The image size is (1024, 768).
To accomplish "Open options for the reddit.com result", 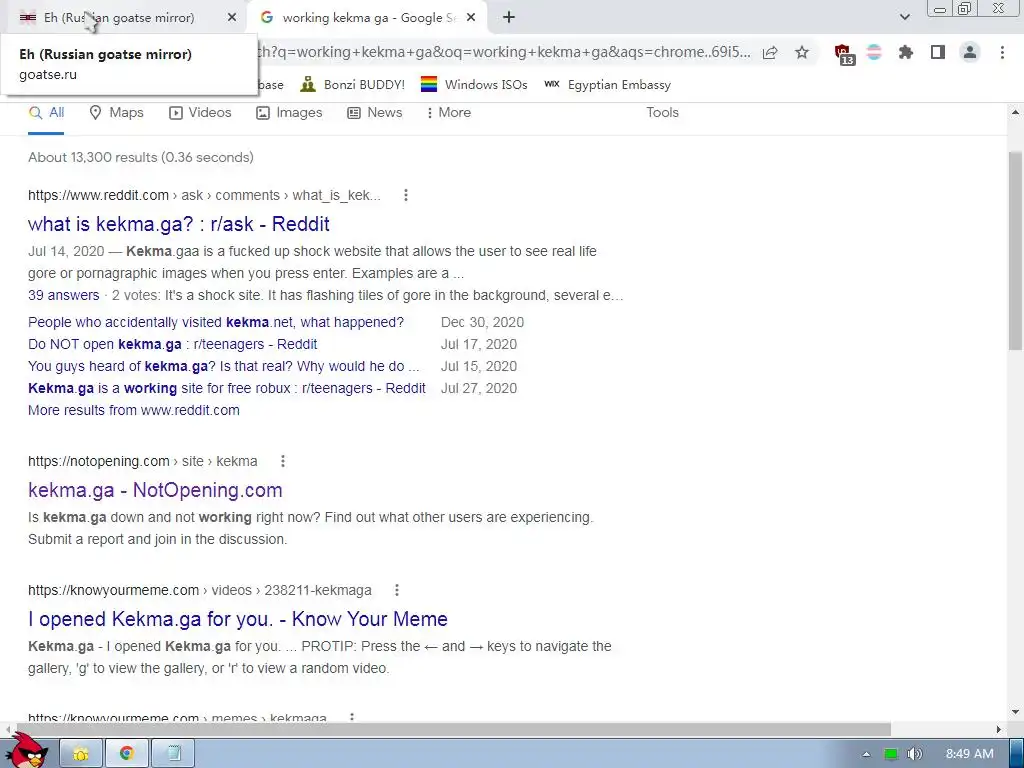I will click(x=406, y=195).
